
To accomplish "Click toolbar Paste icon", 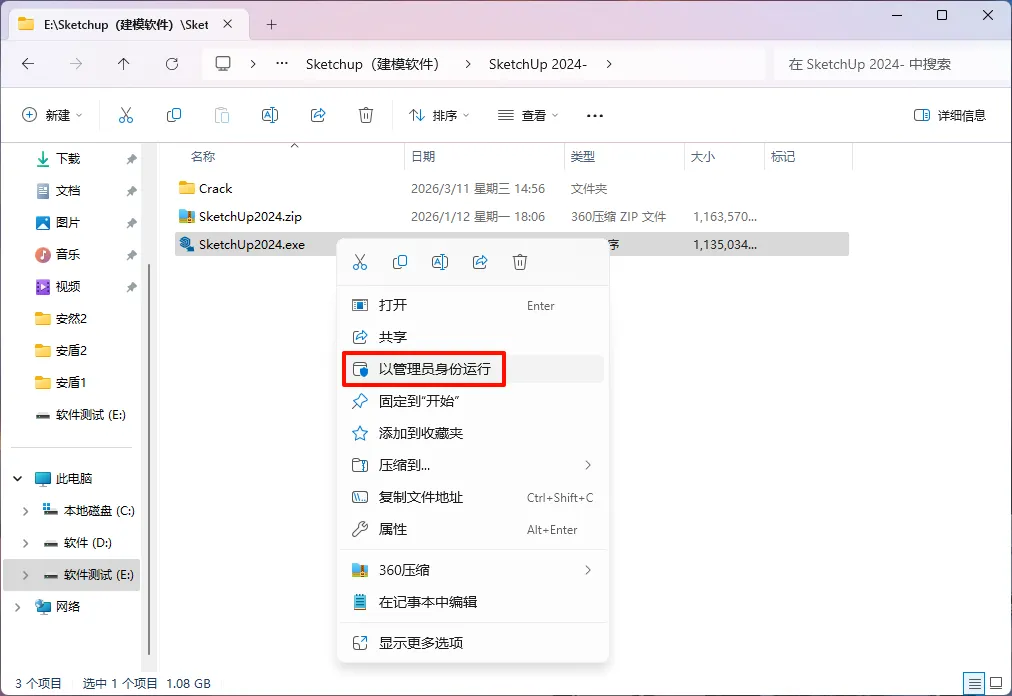I will pos(221,116).
